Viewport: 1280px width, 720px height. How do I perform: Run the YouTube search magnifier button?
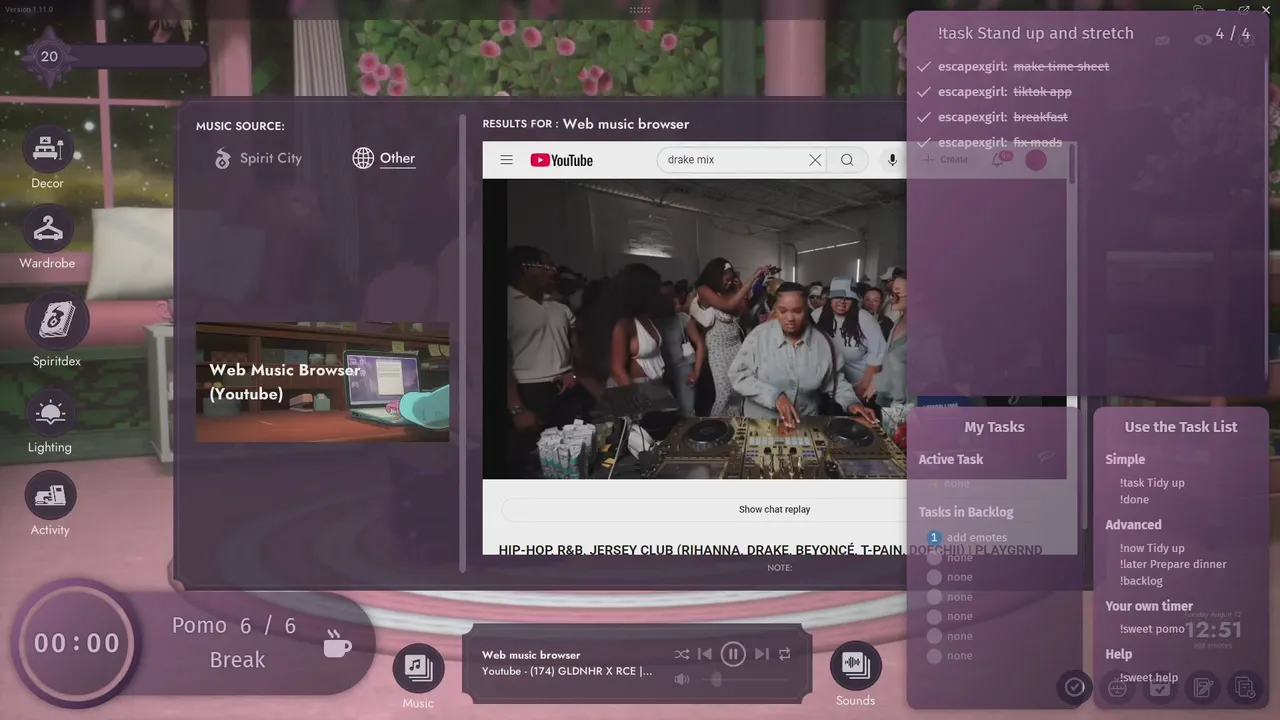(x=847, y=160)
